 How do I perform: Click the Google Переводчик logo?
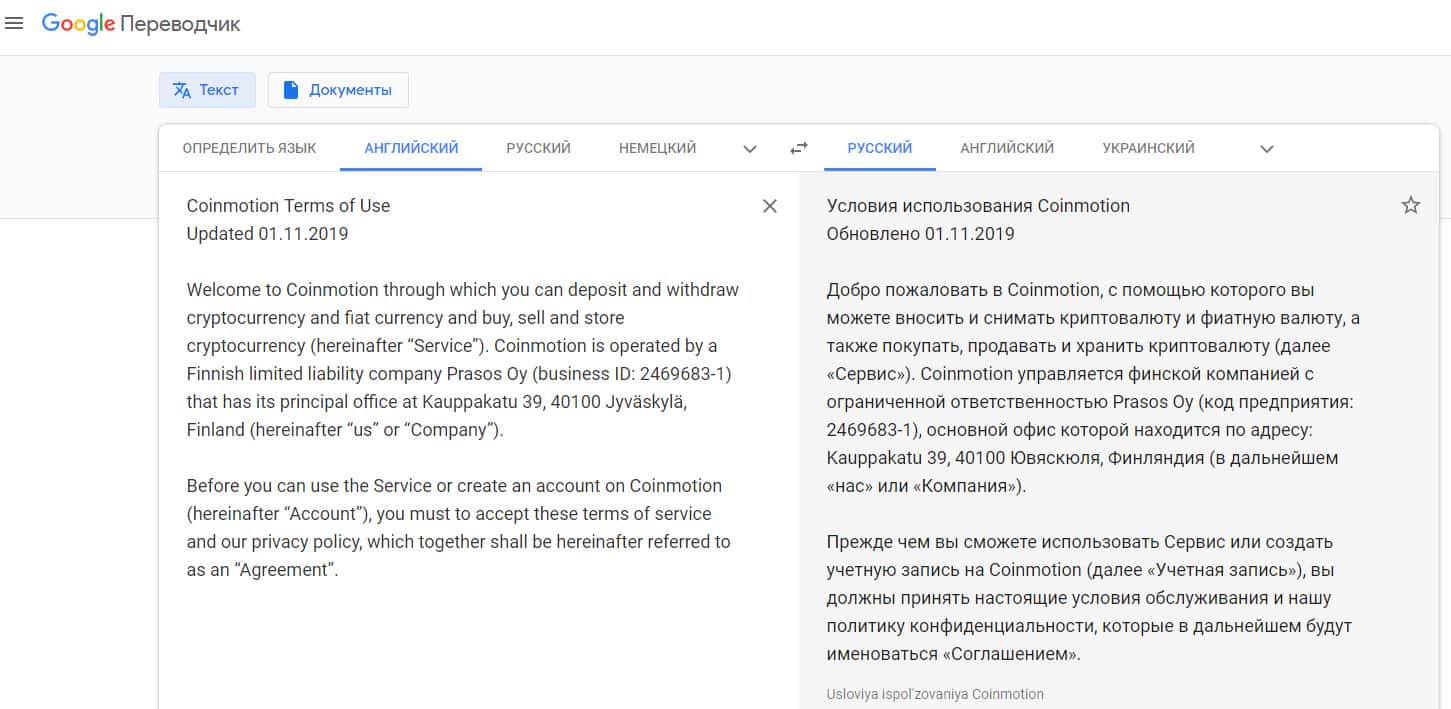141,24
